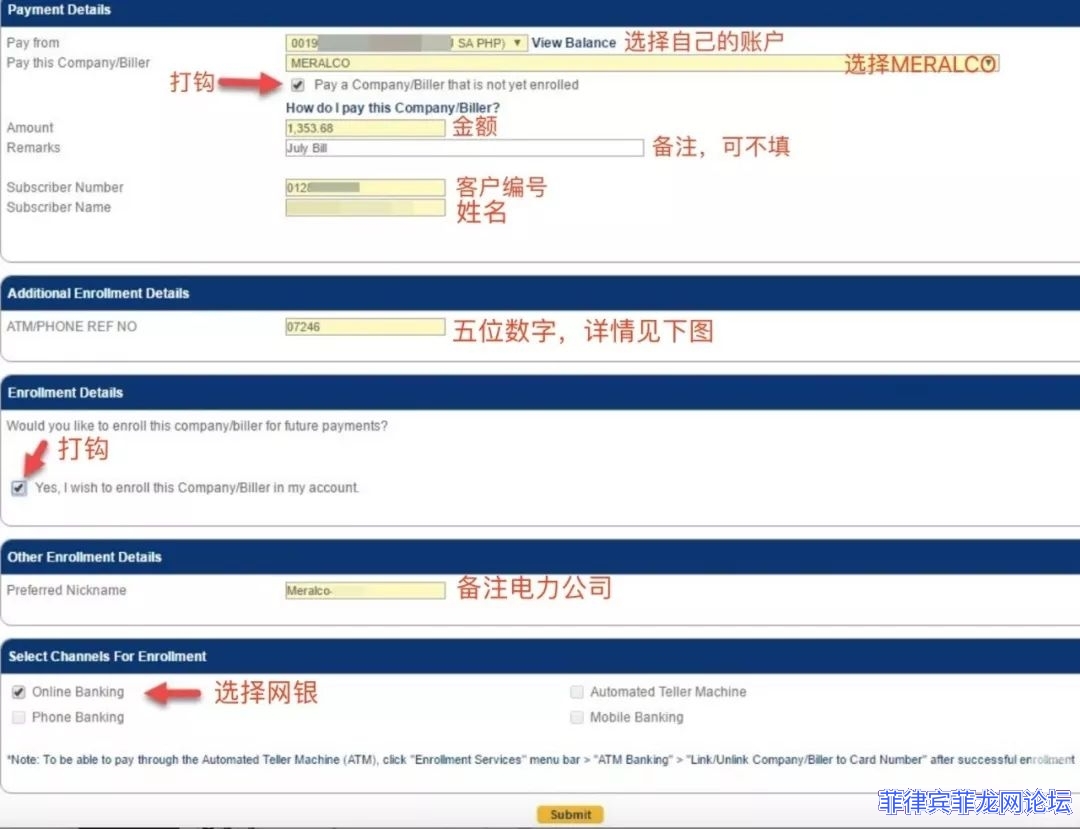Toggle the Mobile Banking checkbox
Viewport: 1080px width, 829px height.
[x=577, y=717]
